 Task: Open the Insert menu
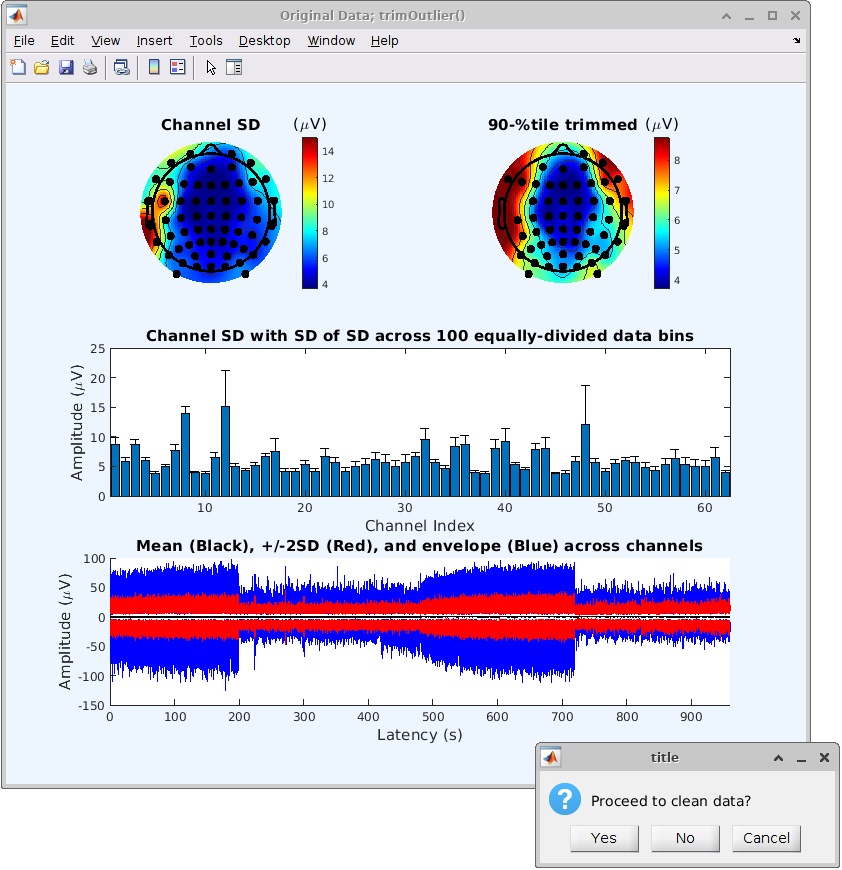[x=154, y=41]
